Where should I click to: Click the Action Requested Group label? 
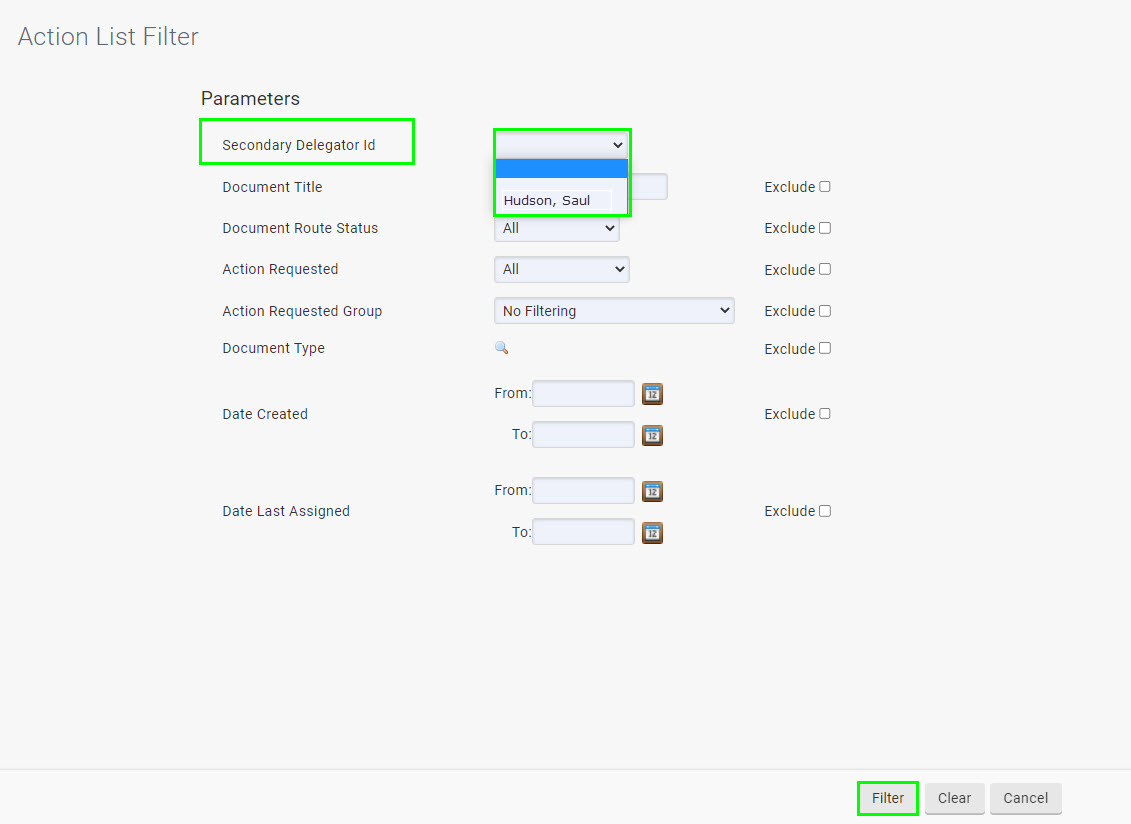click(x=302, y=311)
